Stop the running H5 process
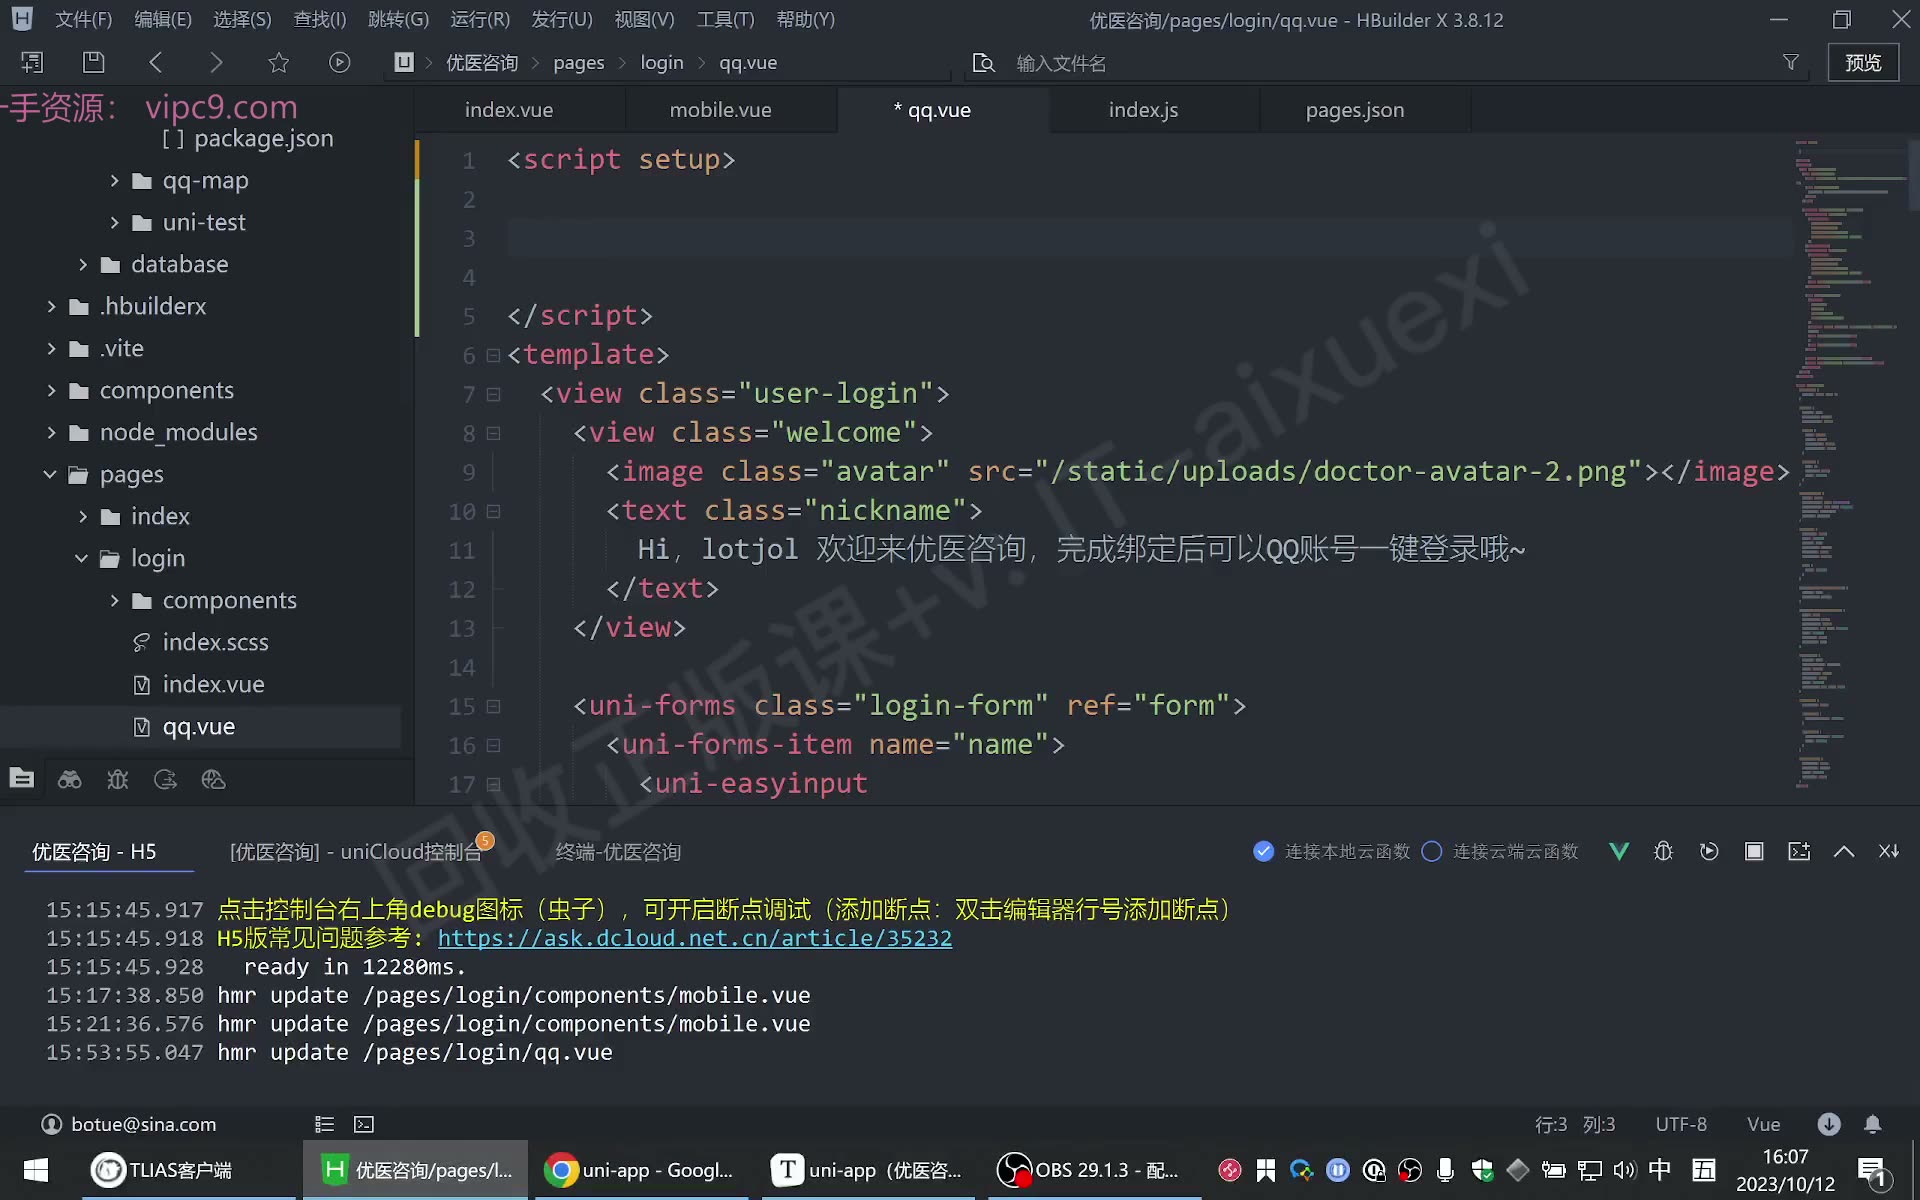This screenshot has height=1200, width=1920. click(x=1754, y=851)
